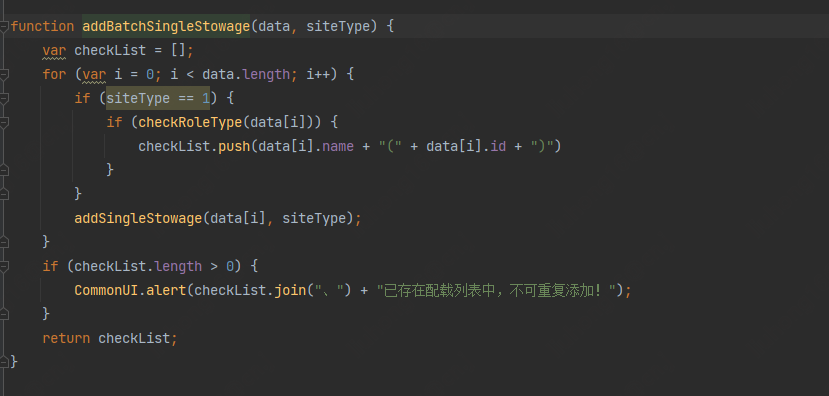
Task: Click the fold end marker after checkList.push line
Action: point(4,170)
